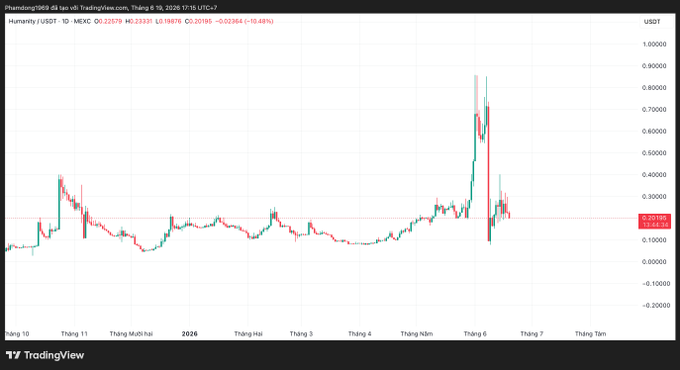Click the 0.10000 price axis label
The height and width of the screenshot is (370, 680).
654,240
